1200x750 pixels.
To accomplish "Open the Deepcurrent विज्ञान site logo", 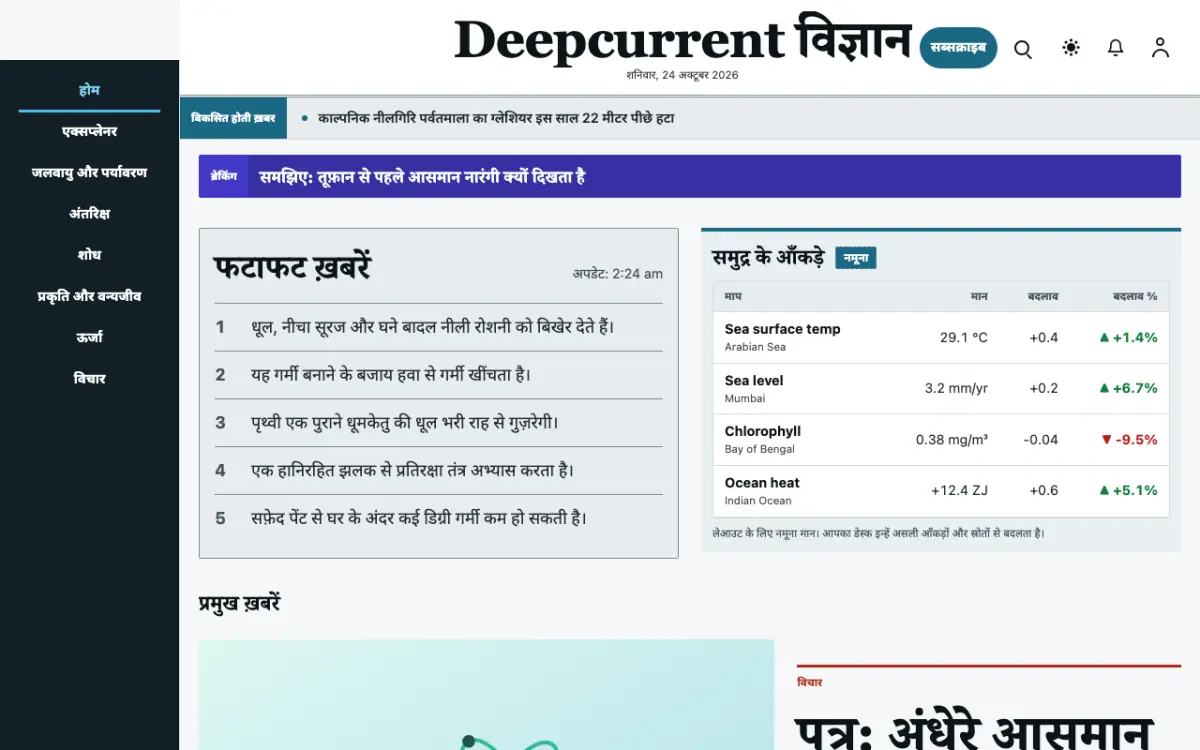I will point(682,40).
